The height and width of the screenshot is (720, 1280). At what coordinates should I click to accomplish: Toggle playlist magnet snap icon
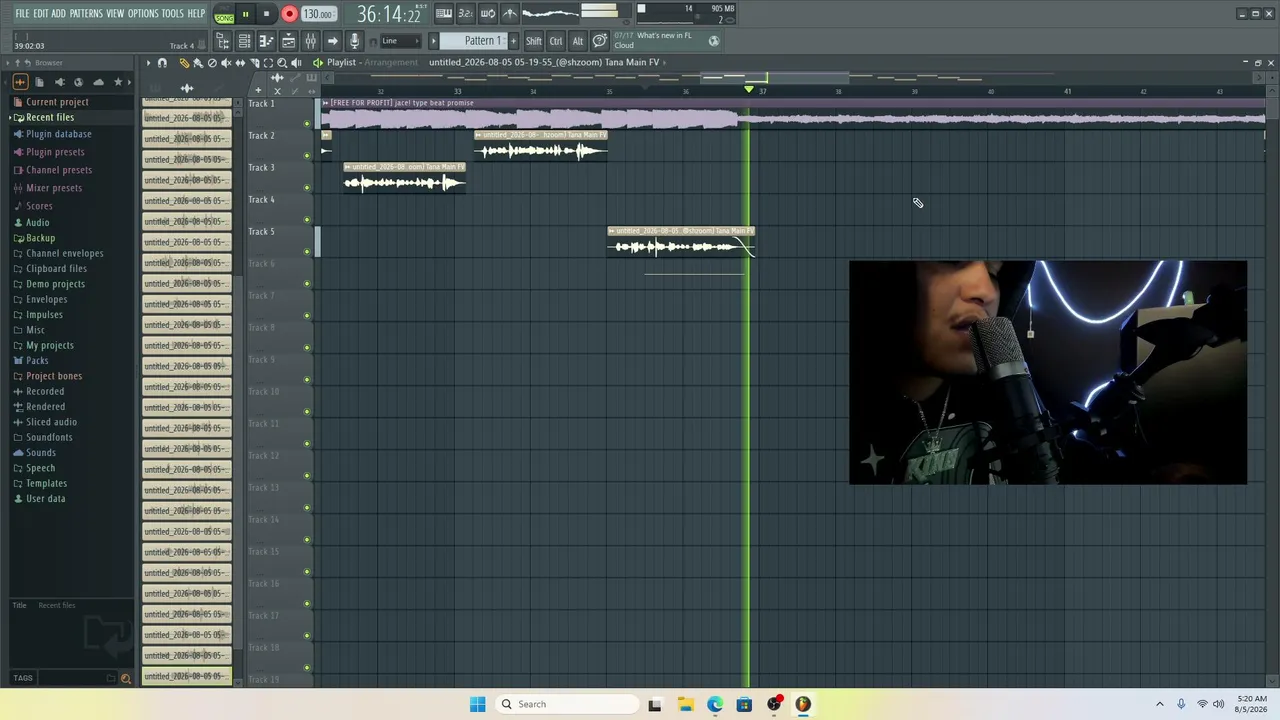click(x=162, y=63)
